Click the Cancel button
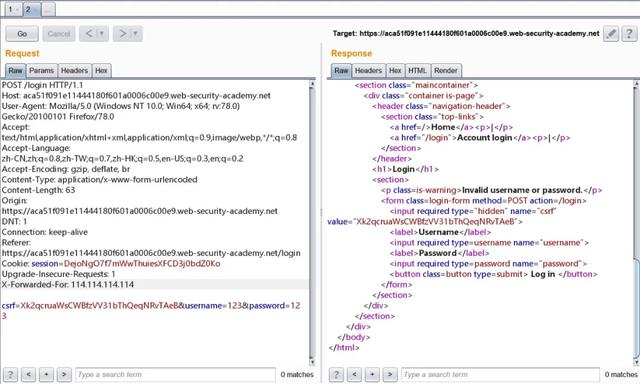The height and width of the screenshot is (384, 640). 59,34
